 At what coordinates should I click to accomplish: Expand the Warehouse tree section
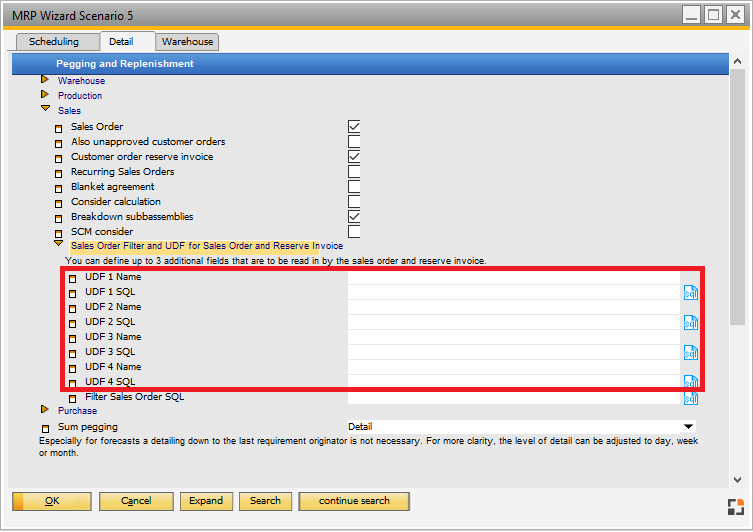pyautogui.click(x=45, y=80)
